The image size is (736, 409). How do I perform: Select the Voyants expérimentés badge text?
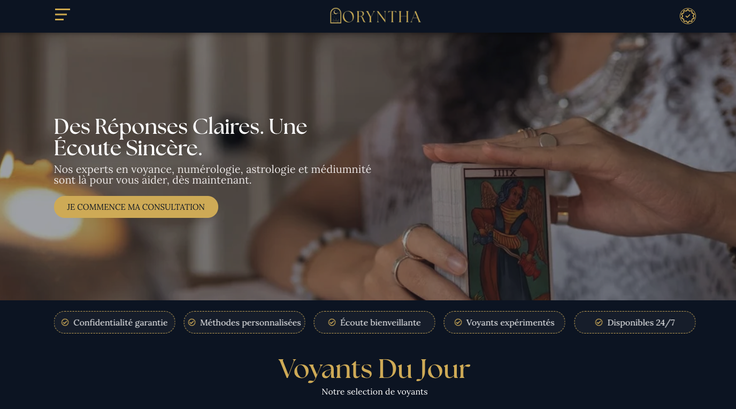(x=510, y=323)
